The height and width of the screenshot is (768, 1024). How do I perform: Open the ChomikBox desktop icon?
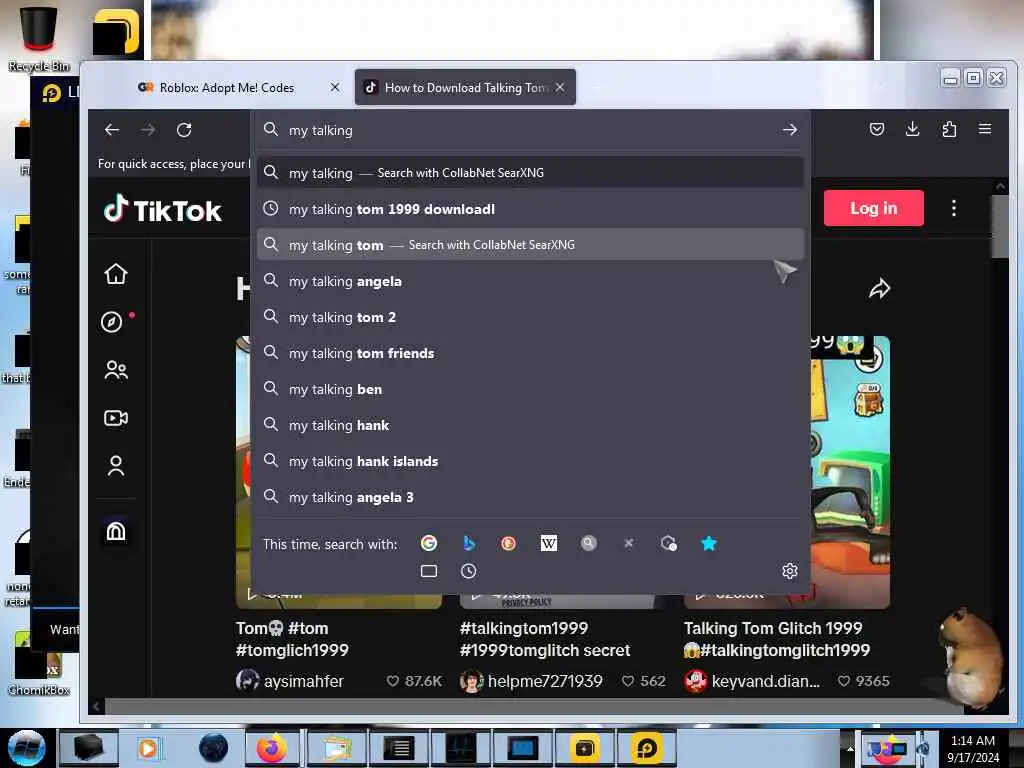click(39, 663)
